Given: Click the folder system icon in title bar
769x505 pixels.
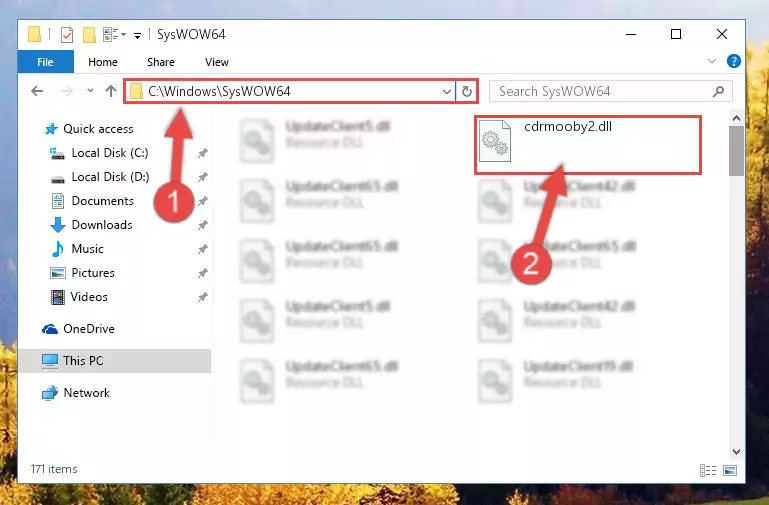Looking at the screenshot, I should [x=34, y=34].
